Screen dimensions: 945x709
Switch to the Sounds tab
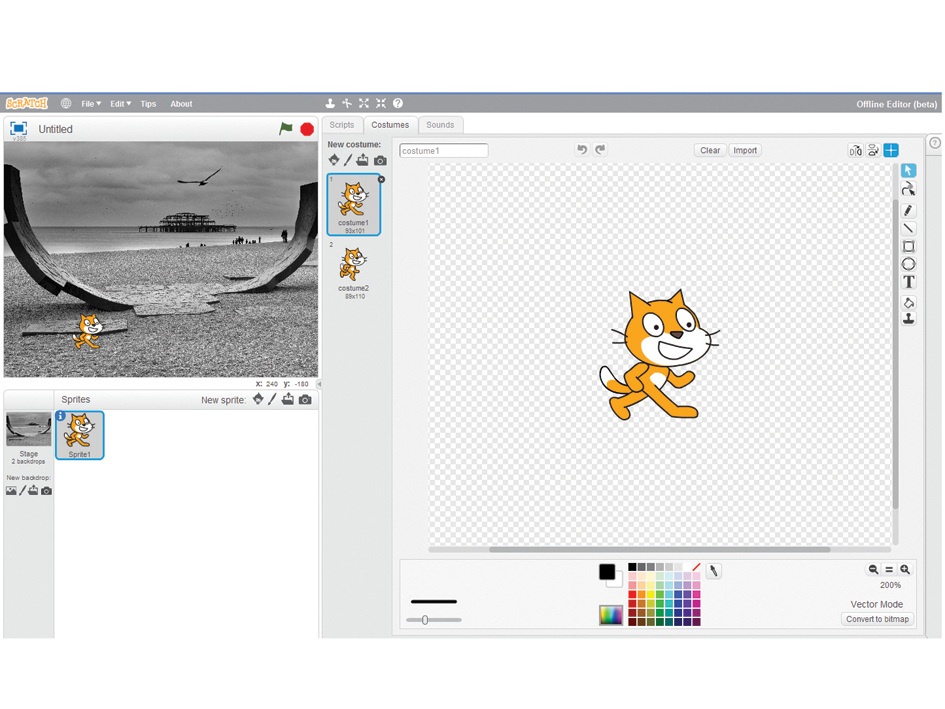(440, 125)
